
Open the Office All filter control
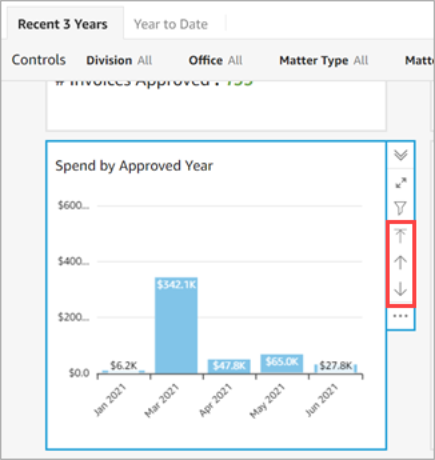(x=215, y=60)
